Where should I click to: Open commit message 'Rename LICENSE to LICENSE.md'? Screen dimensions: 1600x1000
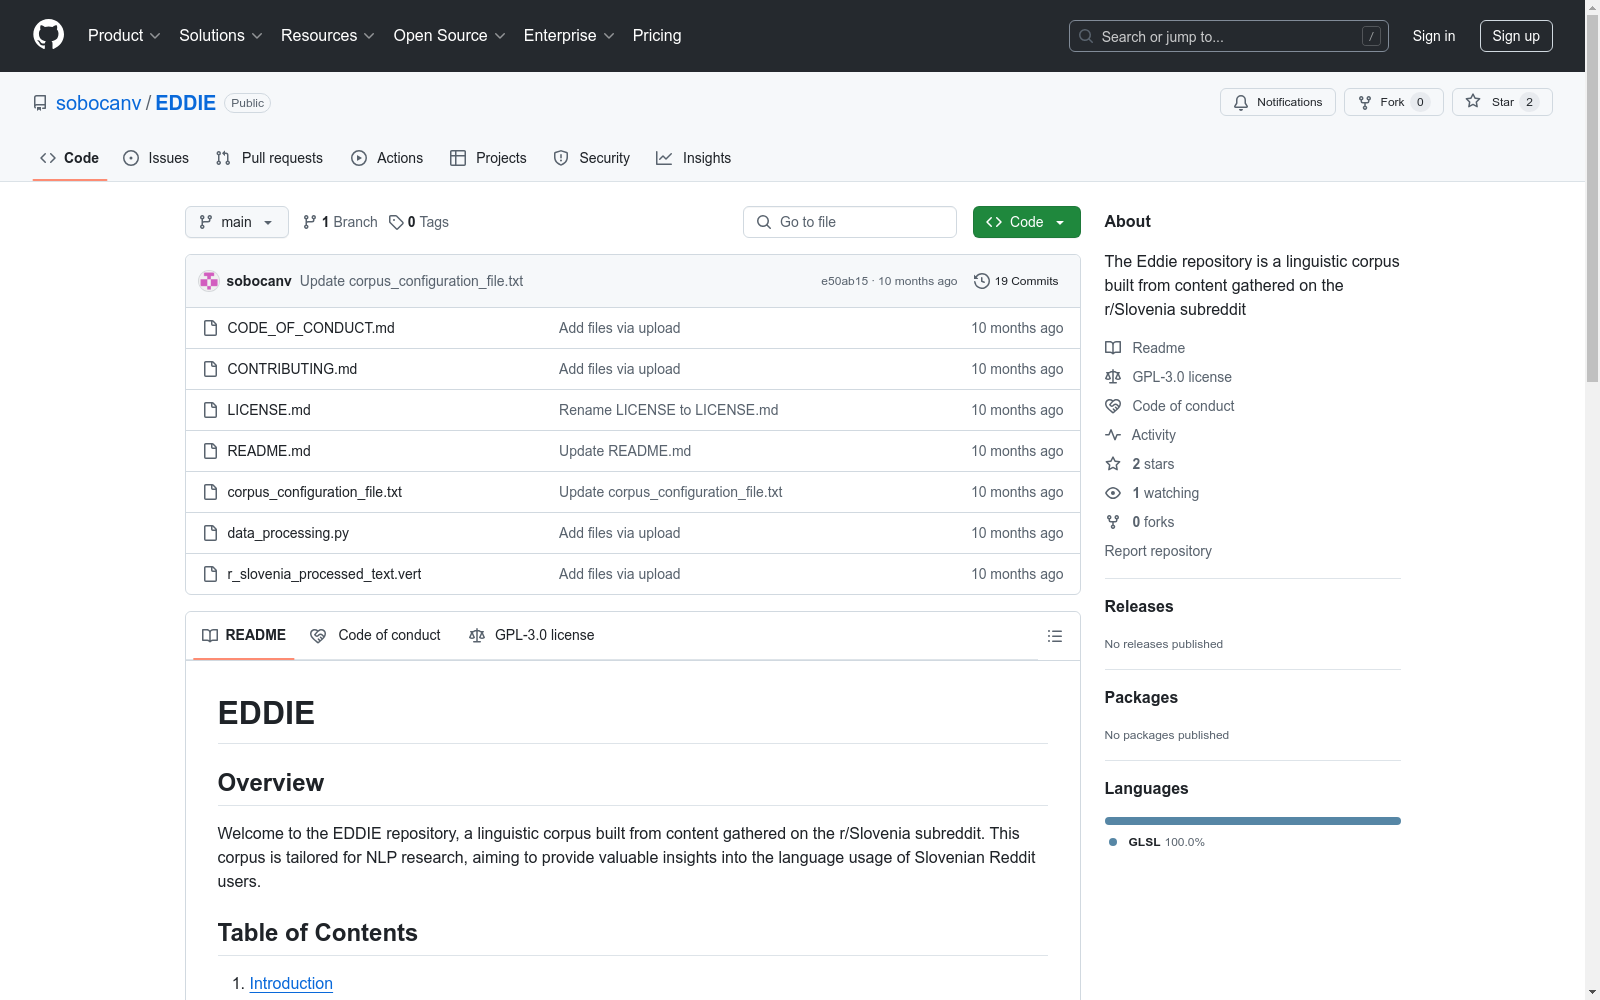(x=668, y=410)
